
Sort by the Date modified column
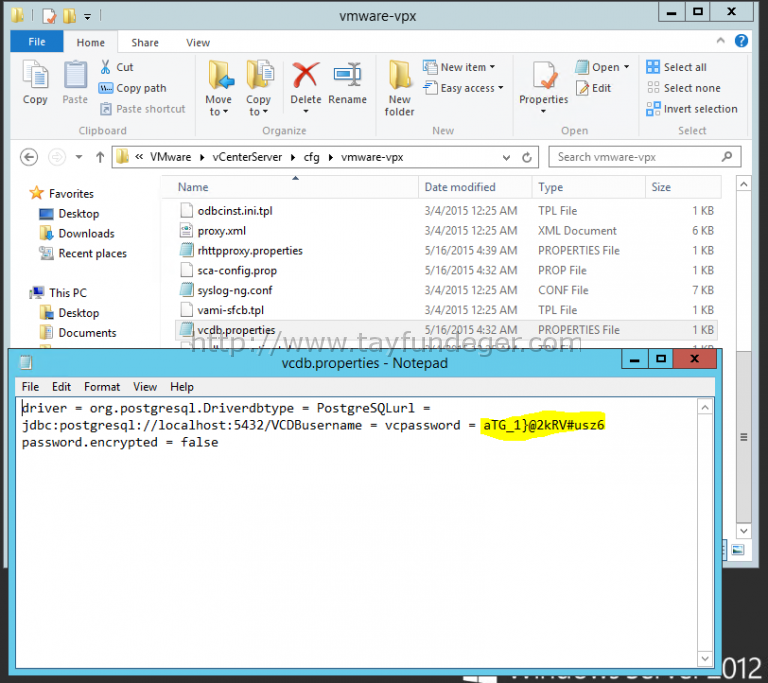[459, 187]
